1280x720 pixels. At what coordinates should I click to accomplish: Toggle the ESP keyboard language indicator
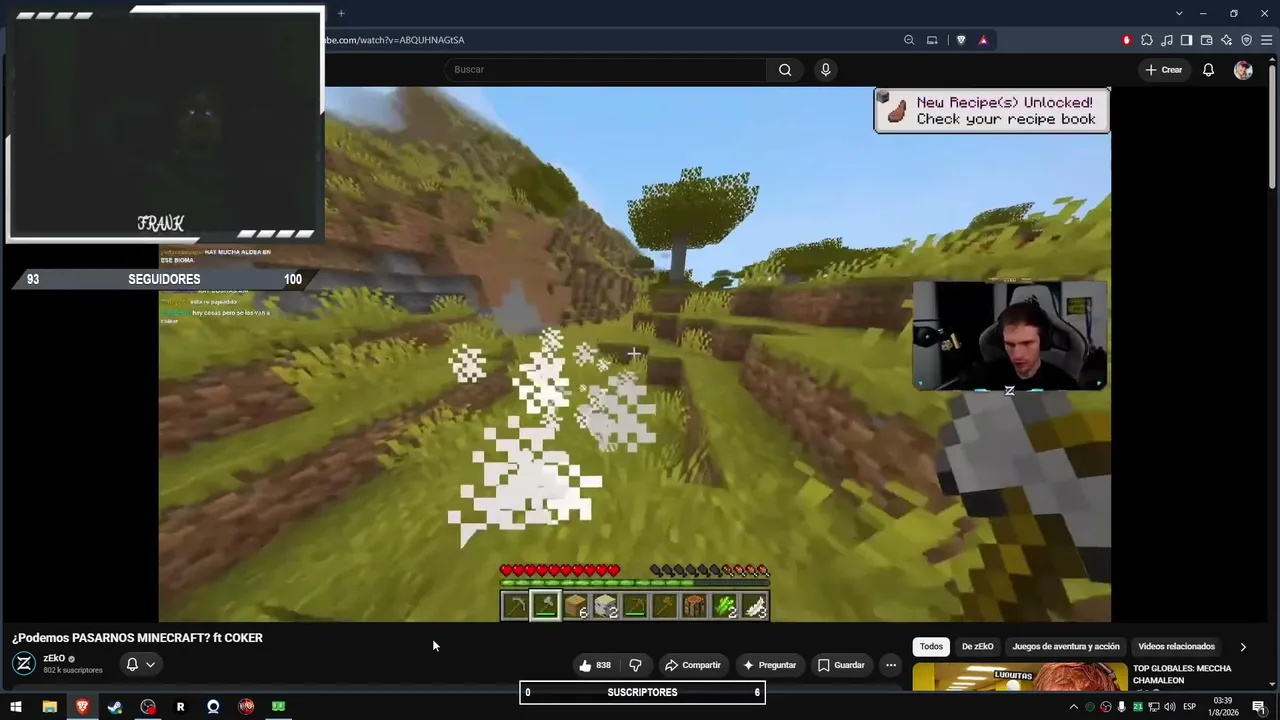pyautogui.click(x=1189, y=707)
